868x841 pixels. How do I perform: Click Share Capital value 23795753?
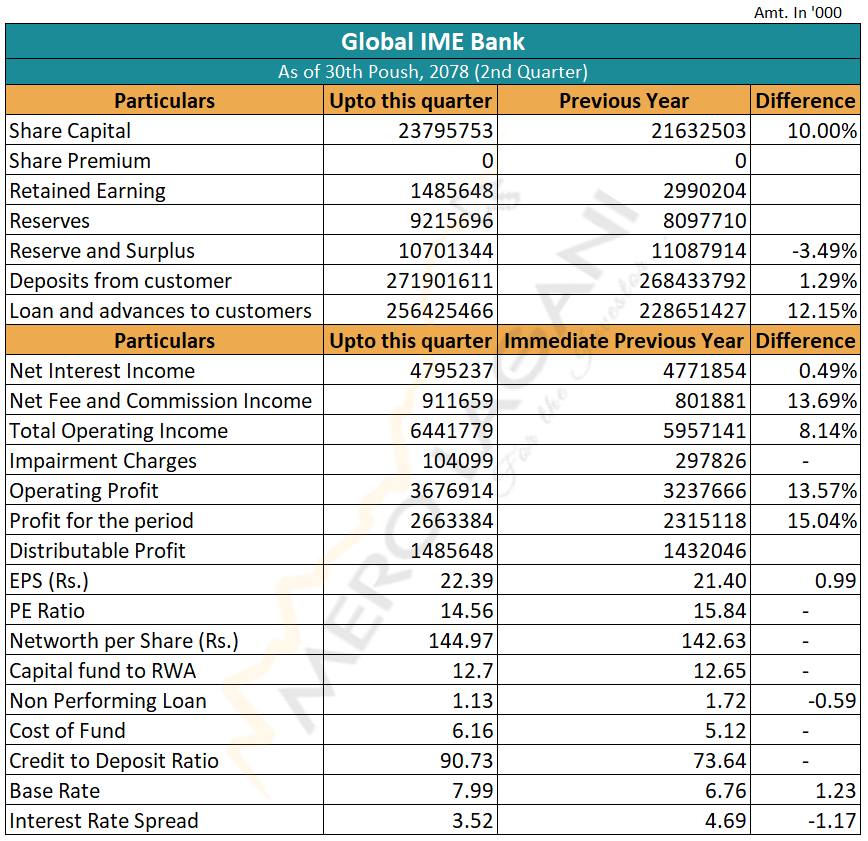tap(446, 131)
